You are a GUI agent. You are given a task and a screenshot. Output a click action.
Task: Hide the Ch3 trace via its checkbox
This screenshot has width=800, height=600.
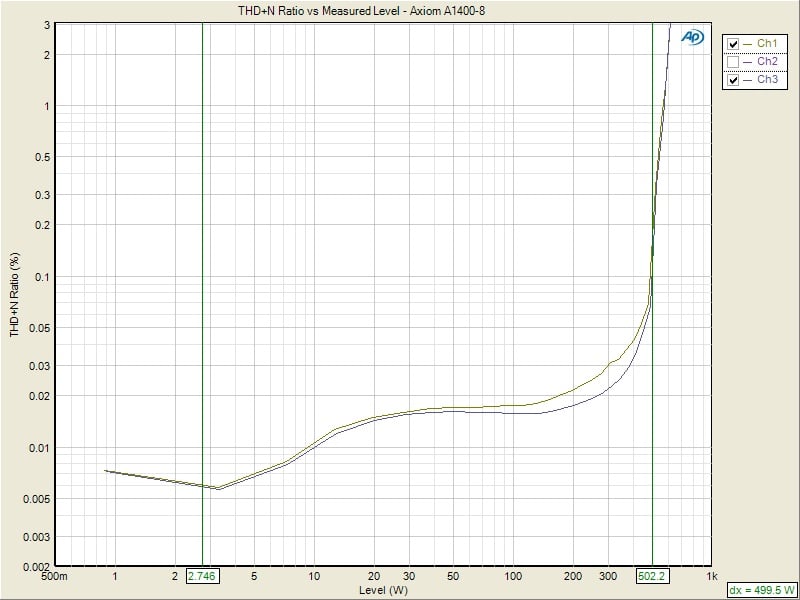click(733, 80)
